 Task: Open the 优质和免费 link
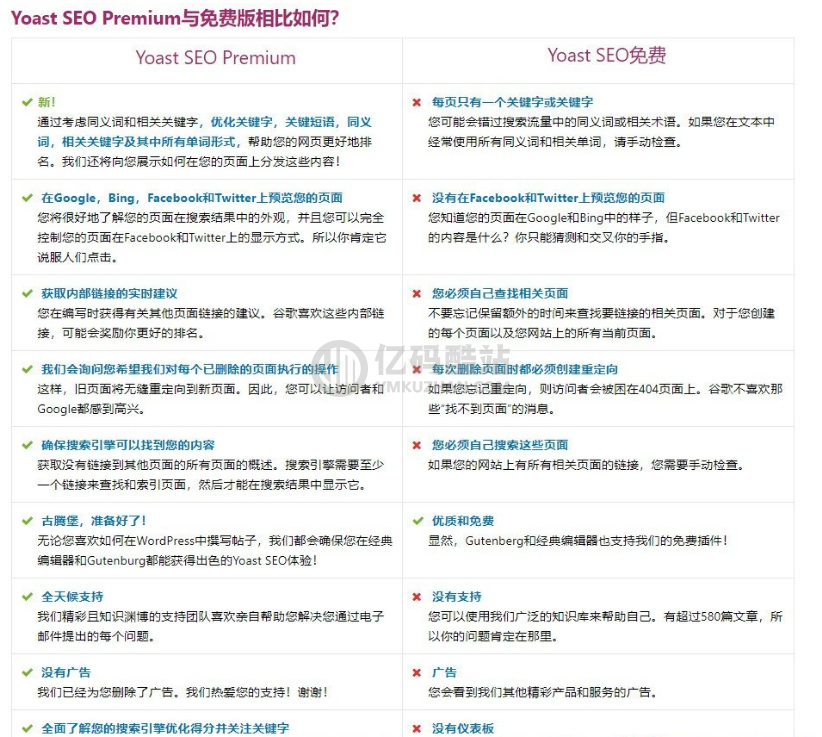tap(462, 521)
